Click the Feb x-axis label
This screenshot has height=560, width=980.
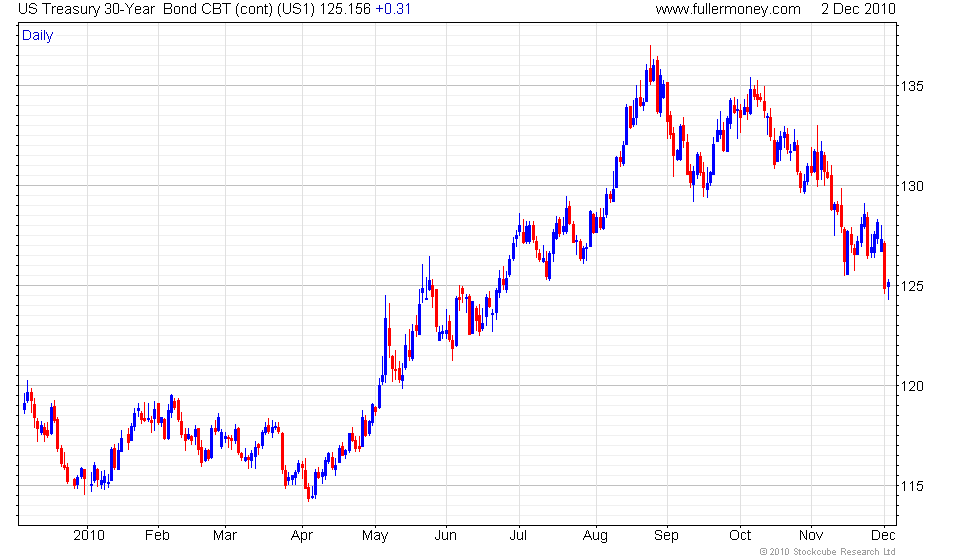157,536
